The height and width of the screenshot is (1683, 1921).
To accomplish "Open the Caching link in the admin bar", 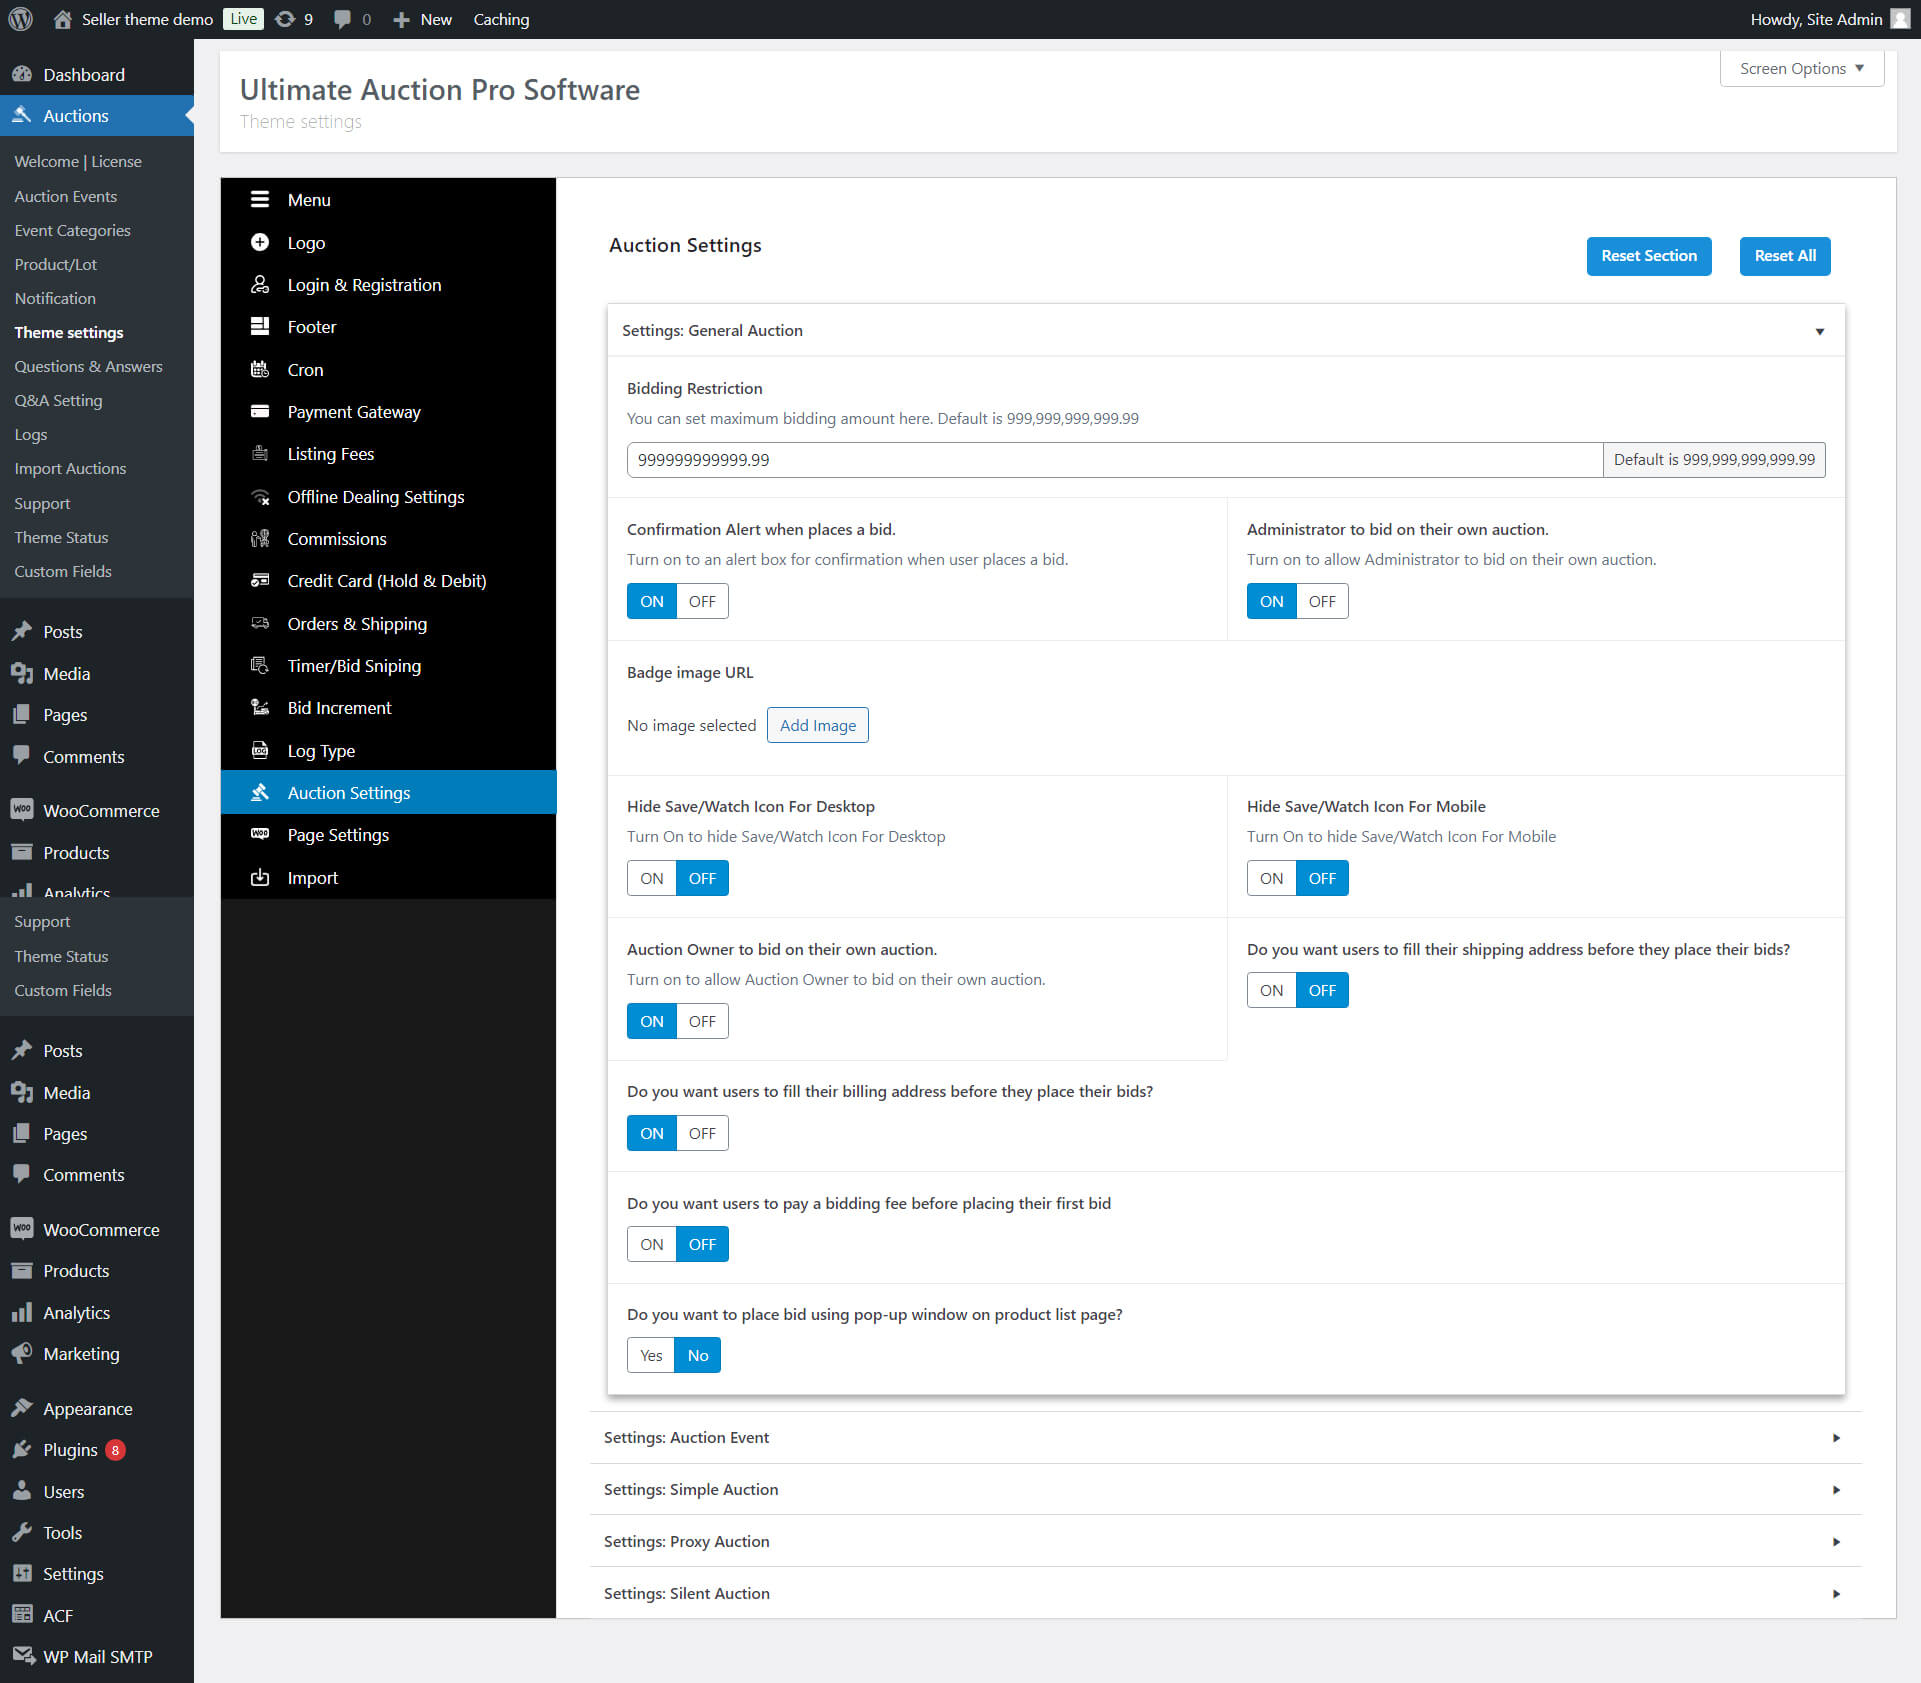I will tap(501, 19).
